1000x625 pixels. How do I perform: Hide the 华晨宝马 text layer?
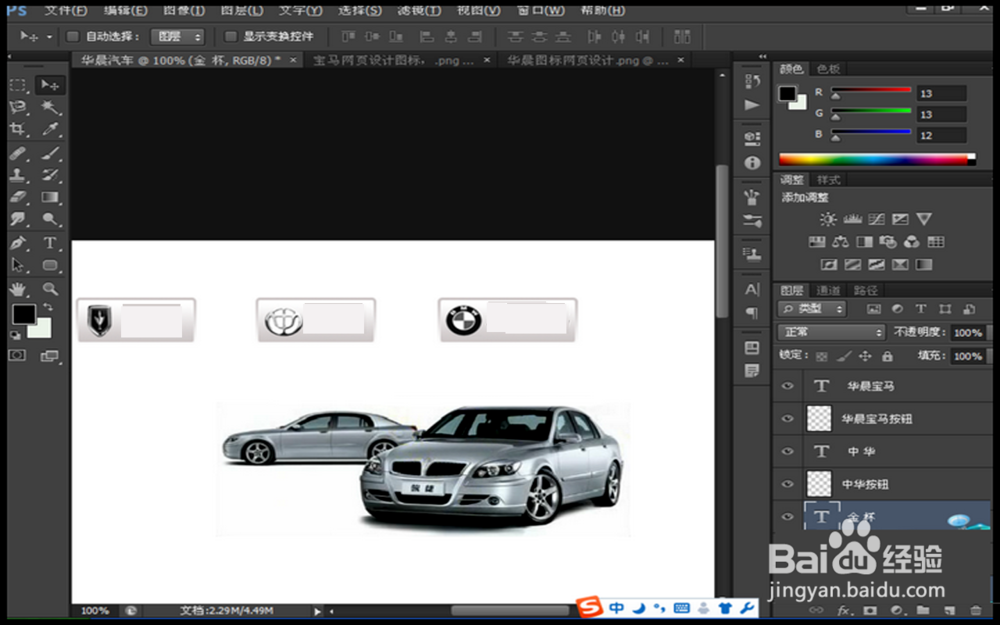788,386
